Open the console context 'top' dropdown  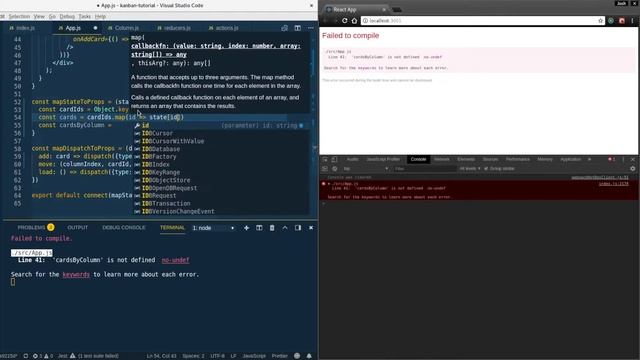366,169
